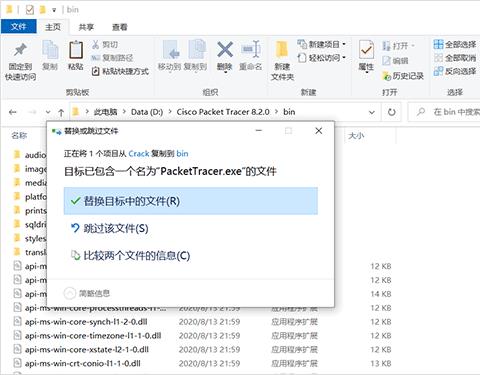
Task: Switch to the 主页 ribbon tab
Action: [53, 27]
